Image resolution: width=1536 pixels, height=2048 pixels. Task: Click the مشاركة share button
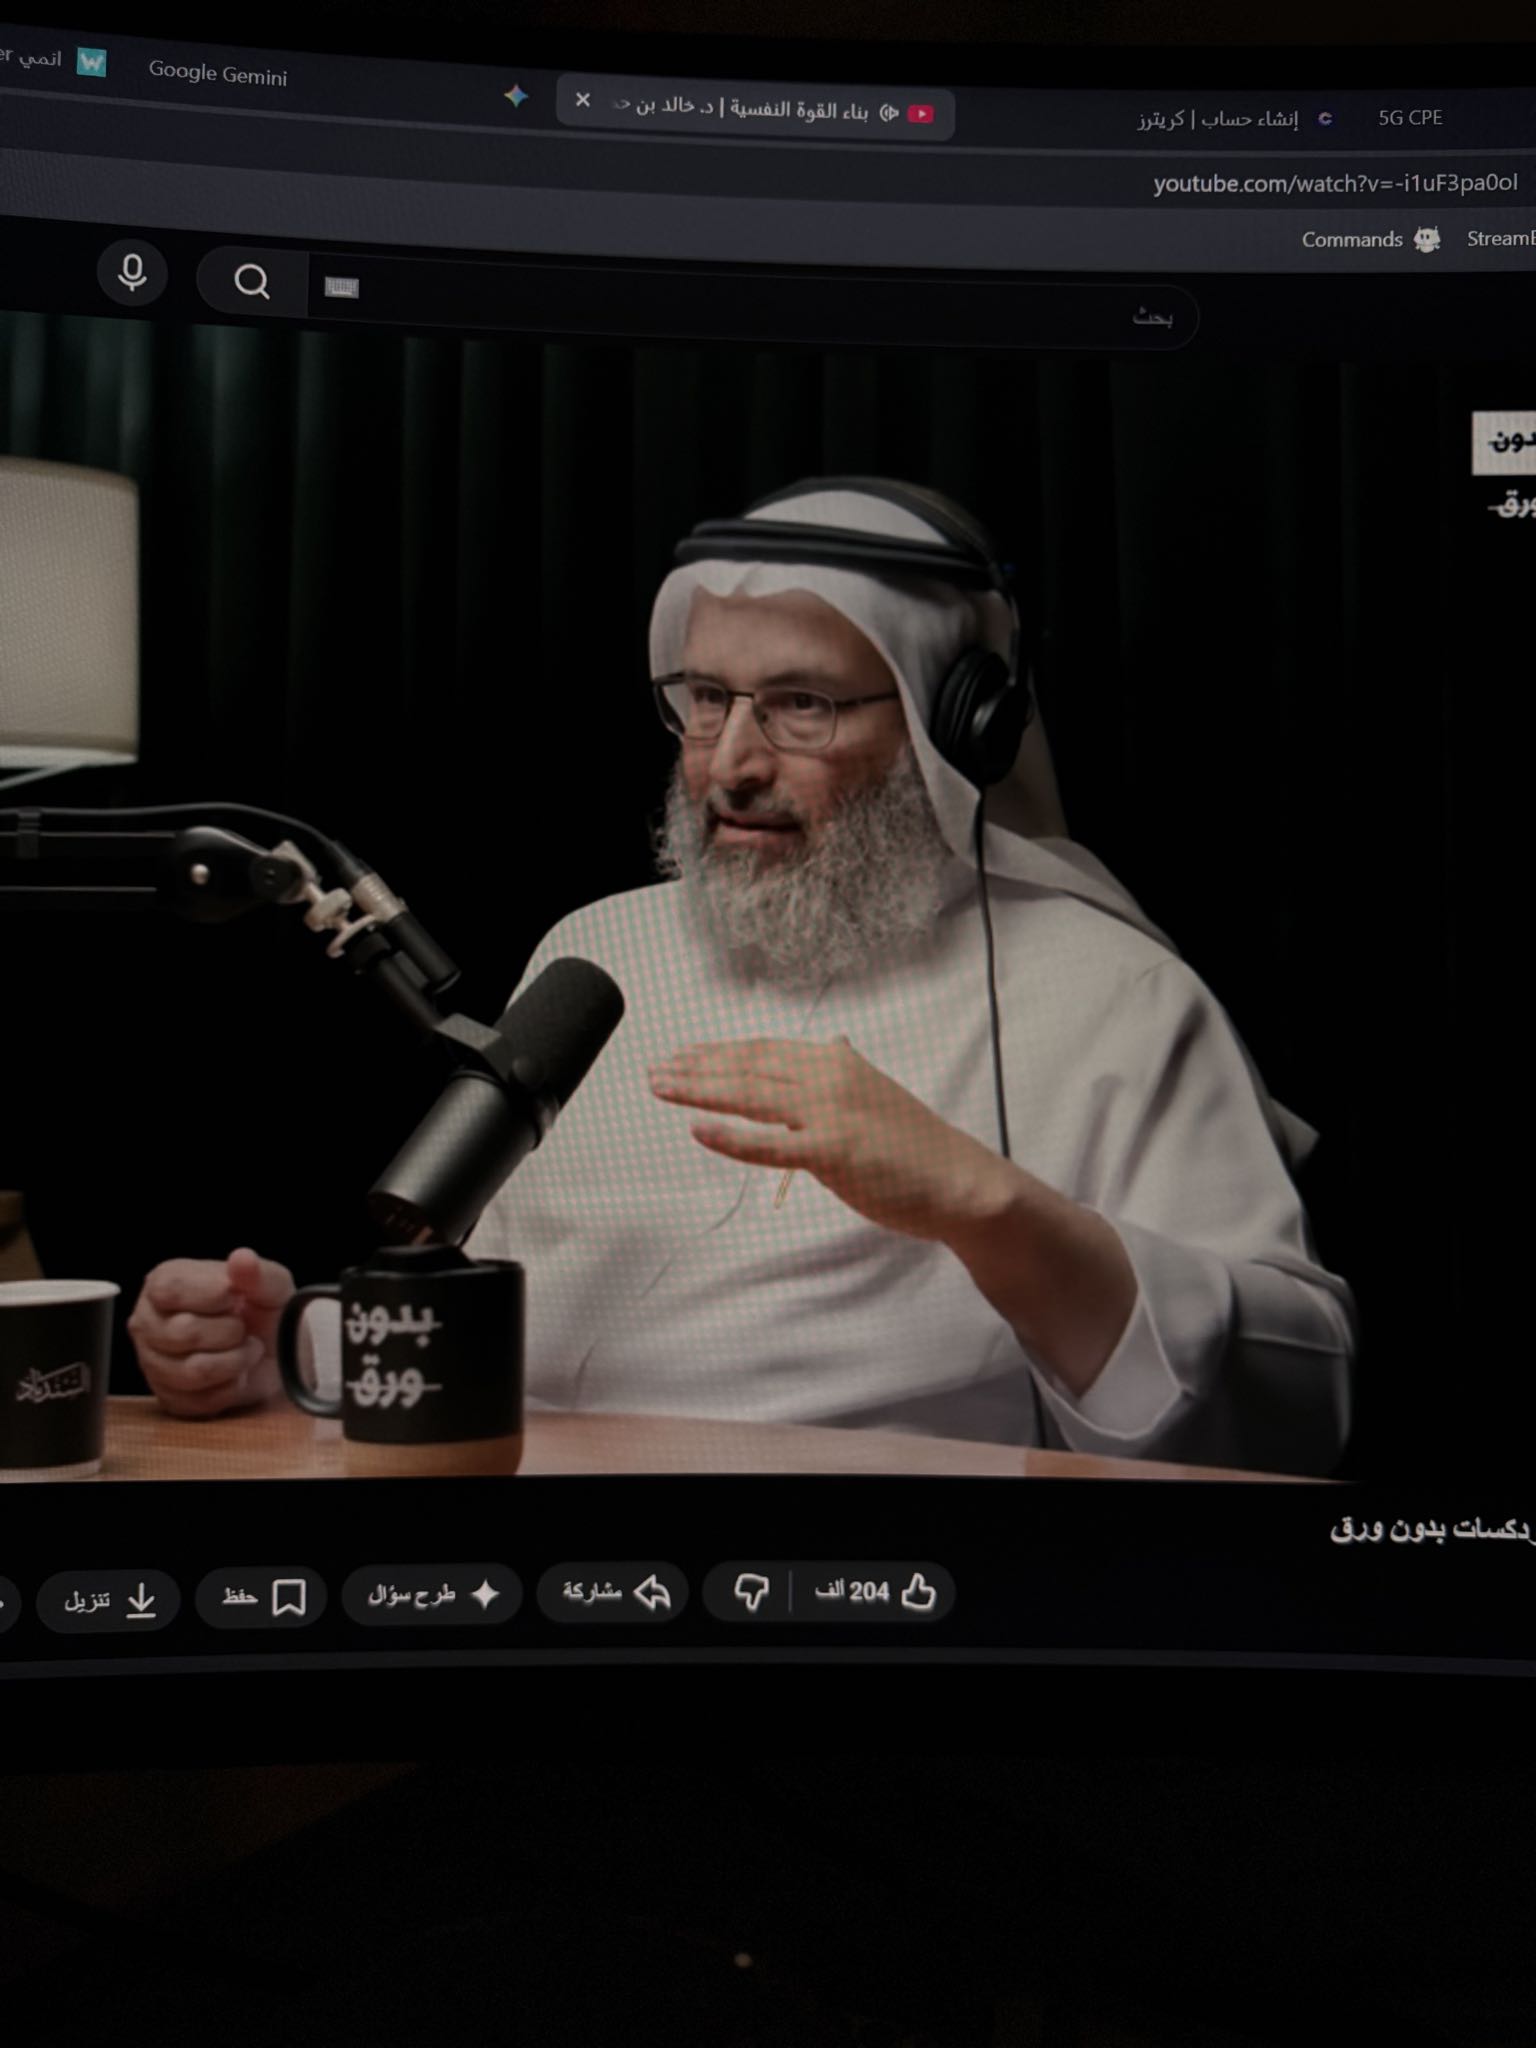click(x=614, y=1592)
